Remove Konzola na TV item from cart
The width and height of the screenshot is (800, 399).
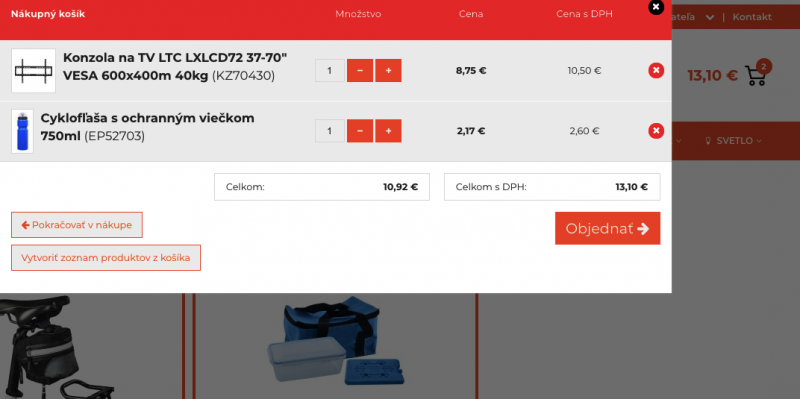656,70
